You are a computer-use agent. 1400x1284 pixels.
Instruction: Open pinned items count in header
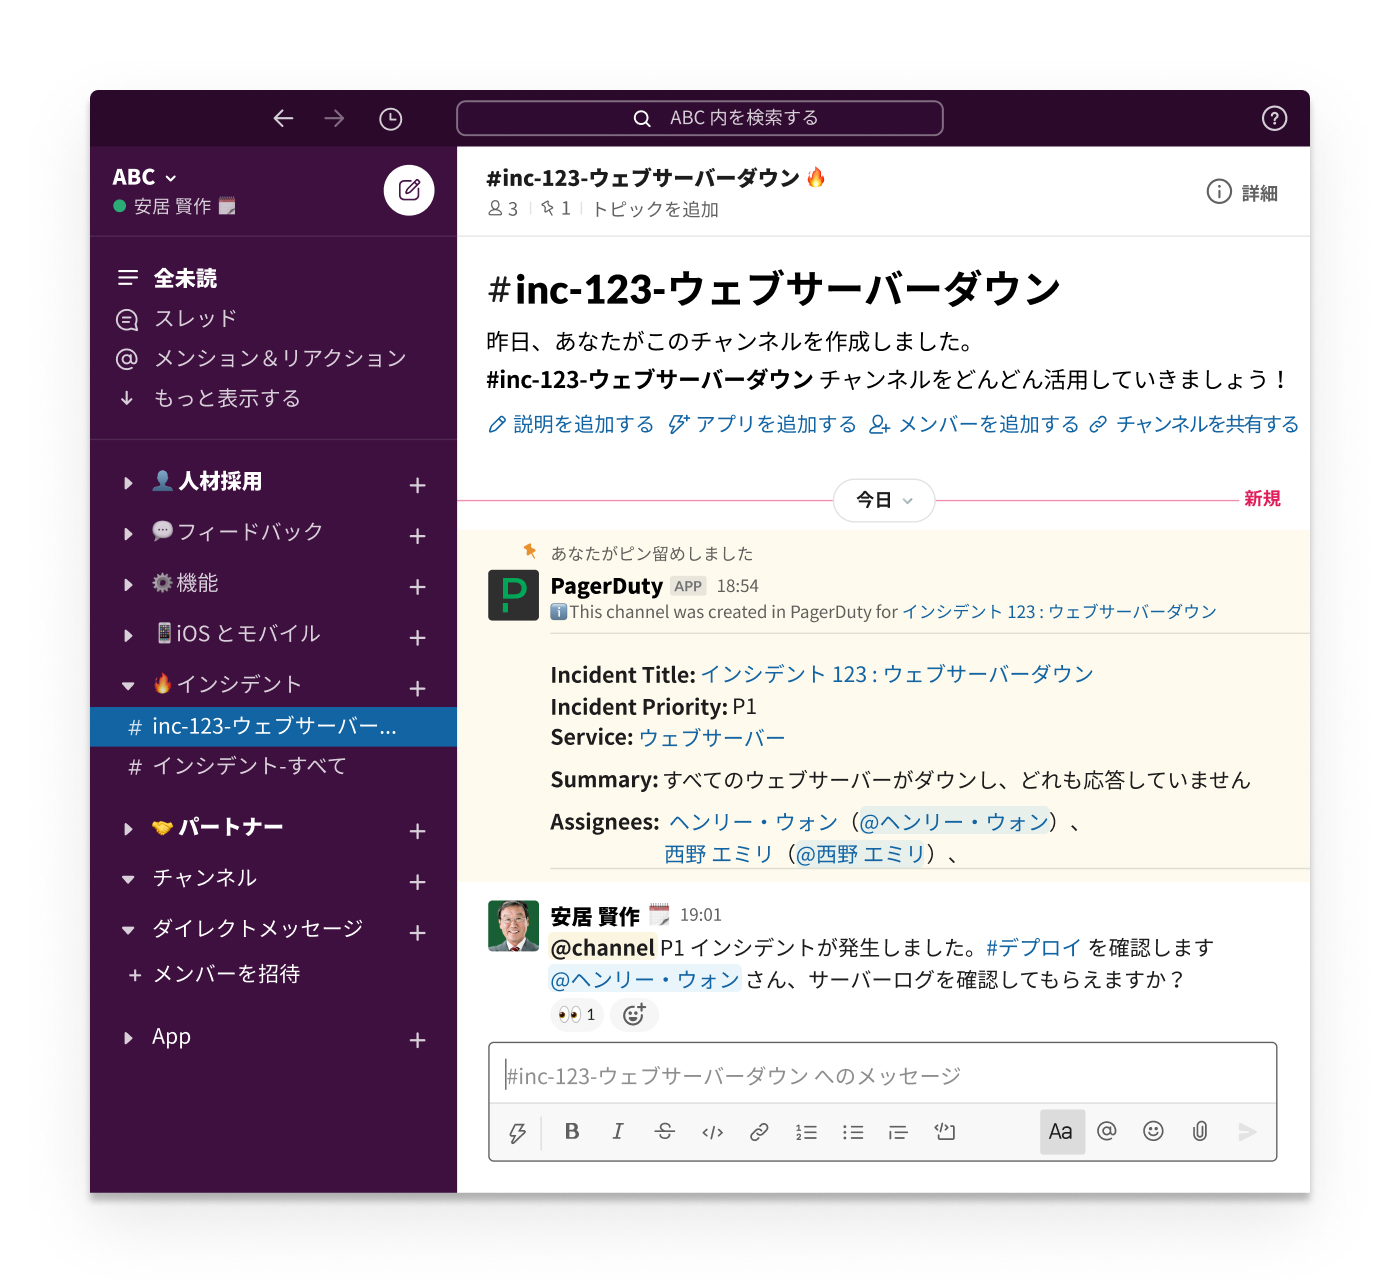click(555, 208)
